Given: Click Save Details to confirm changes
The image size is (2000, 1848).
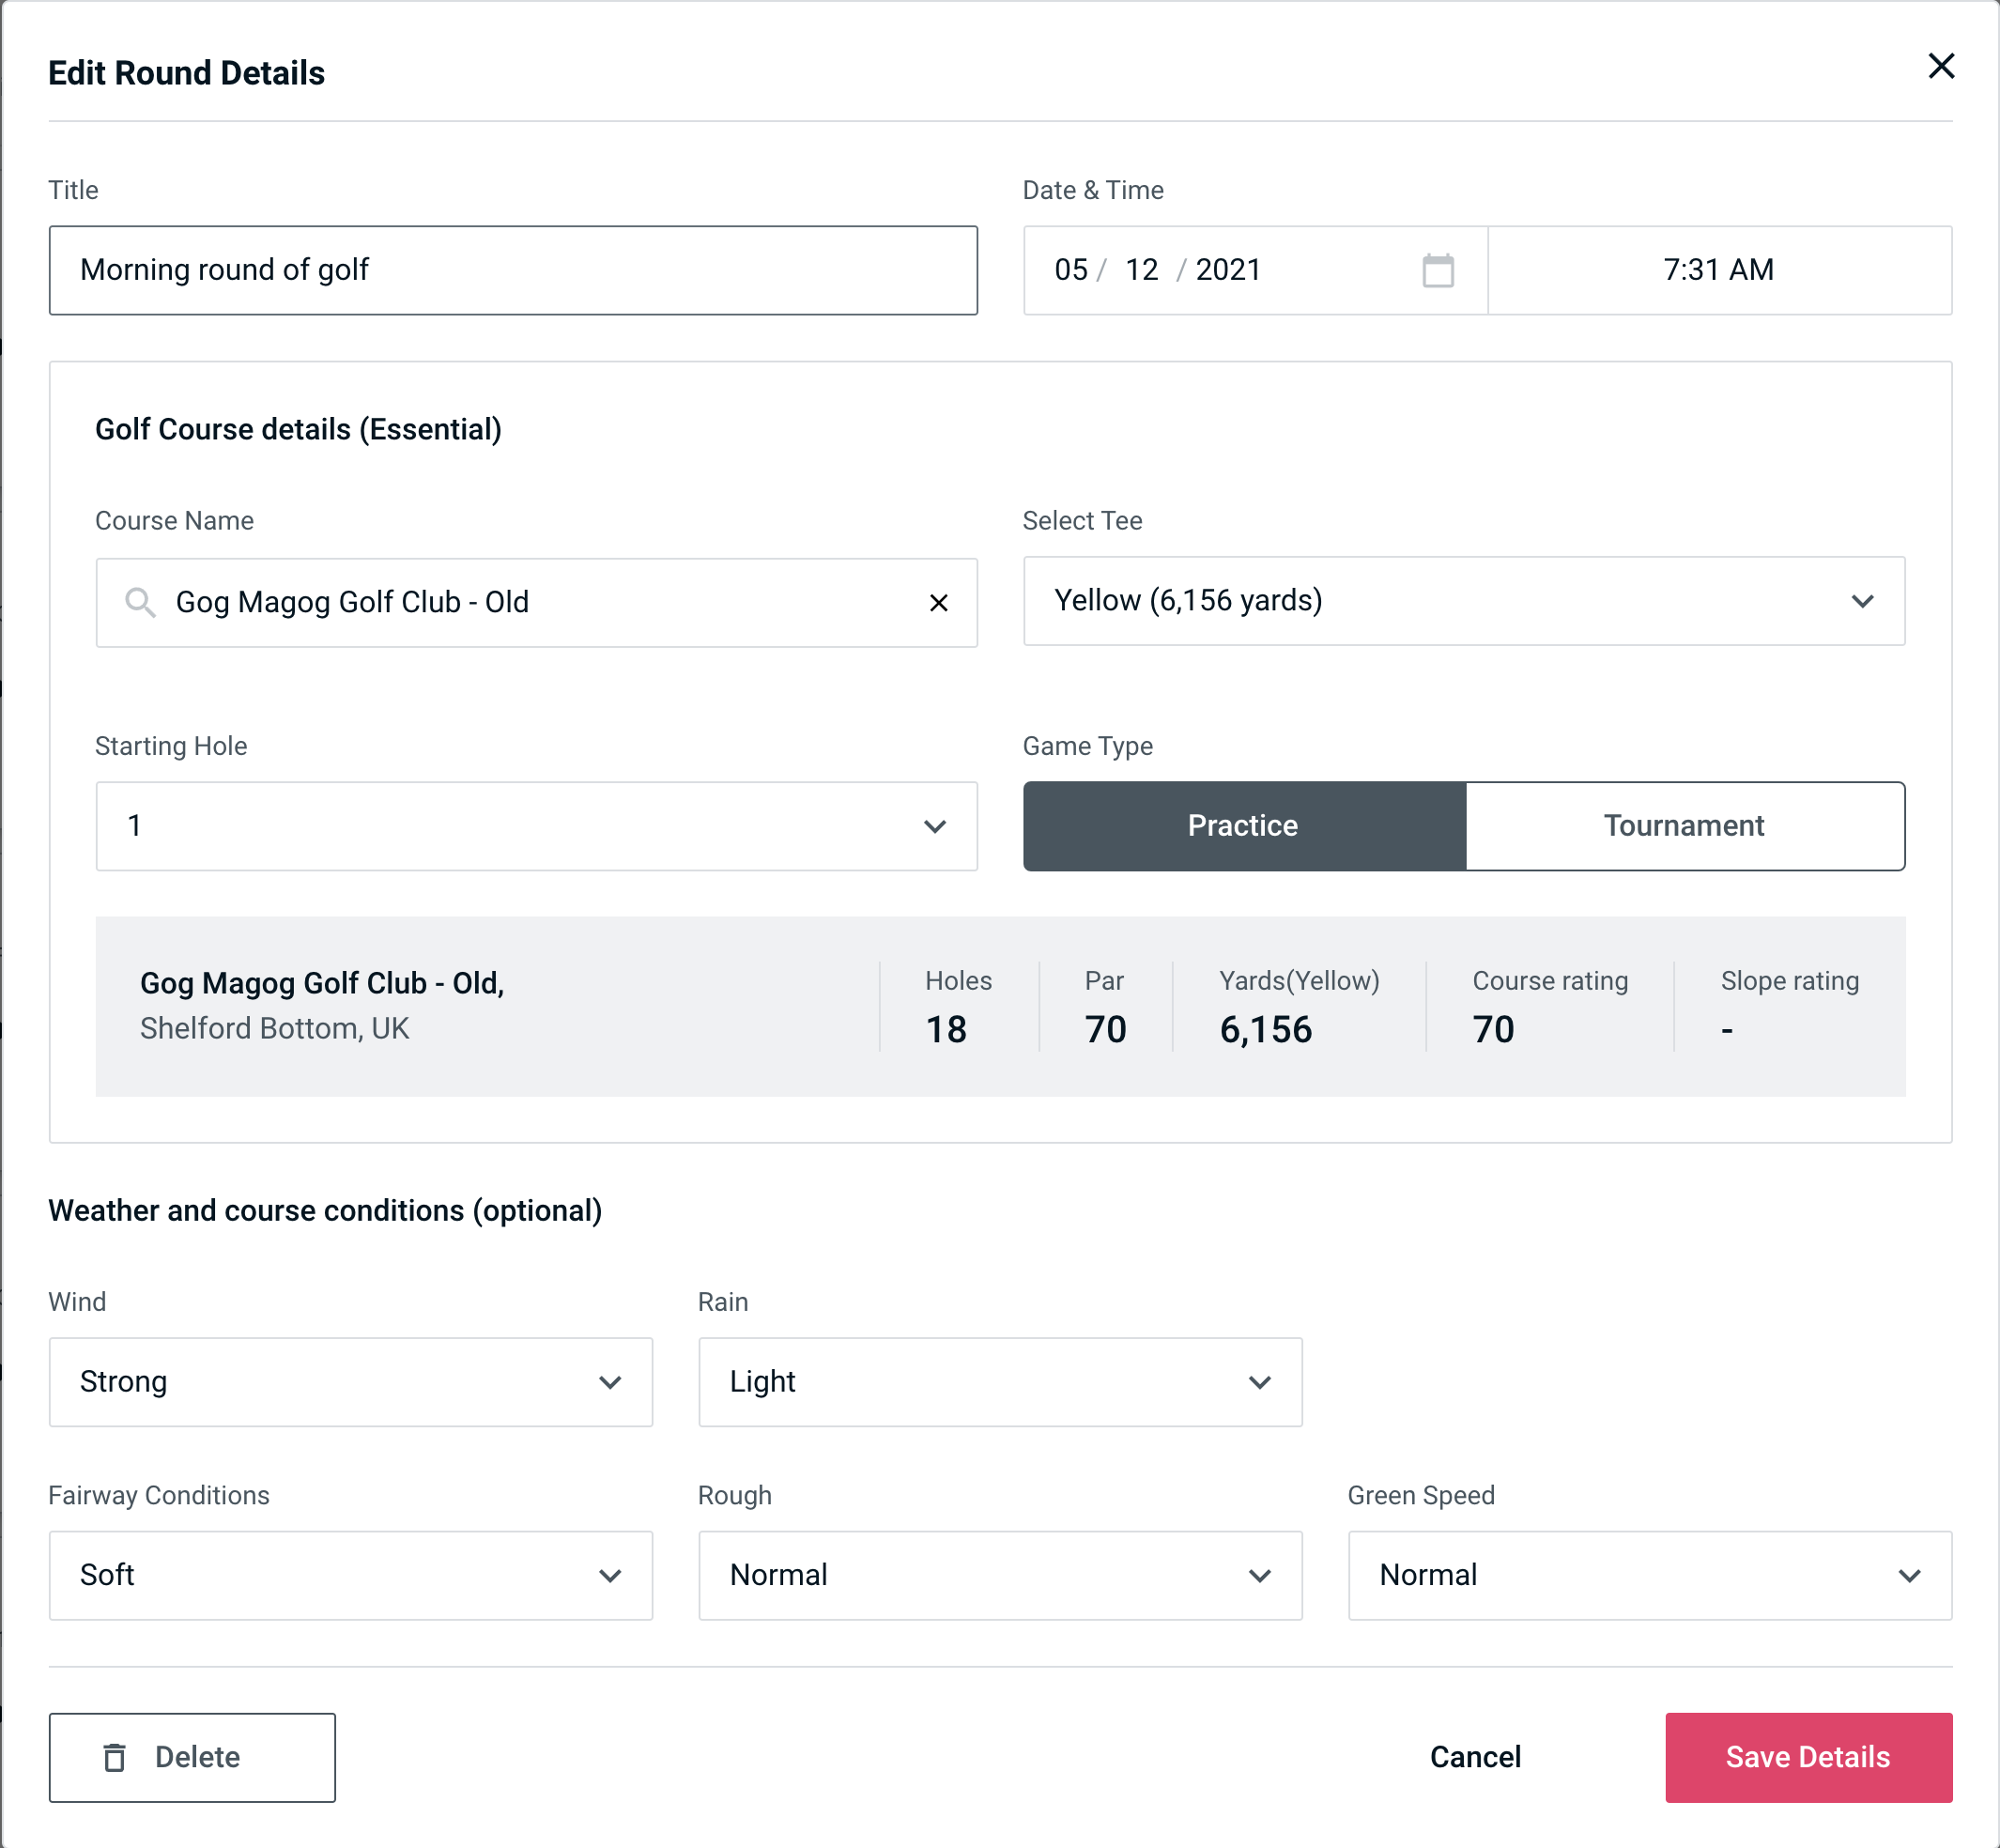Looking at the screenshot, I should pos(1807,1756).
